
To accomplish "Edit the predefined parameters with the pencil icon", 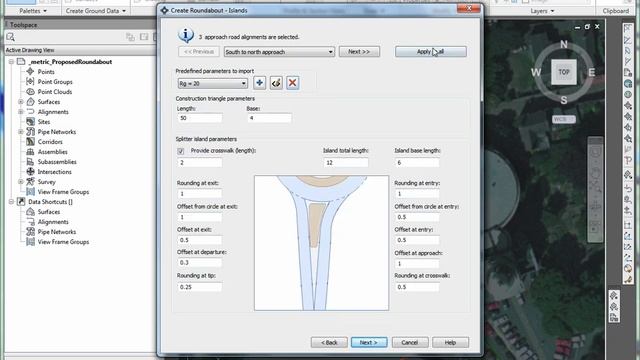I will pos(276,83).
